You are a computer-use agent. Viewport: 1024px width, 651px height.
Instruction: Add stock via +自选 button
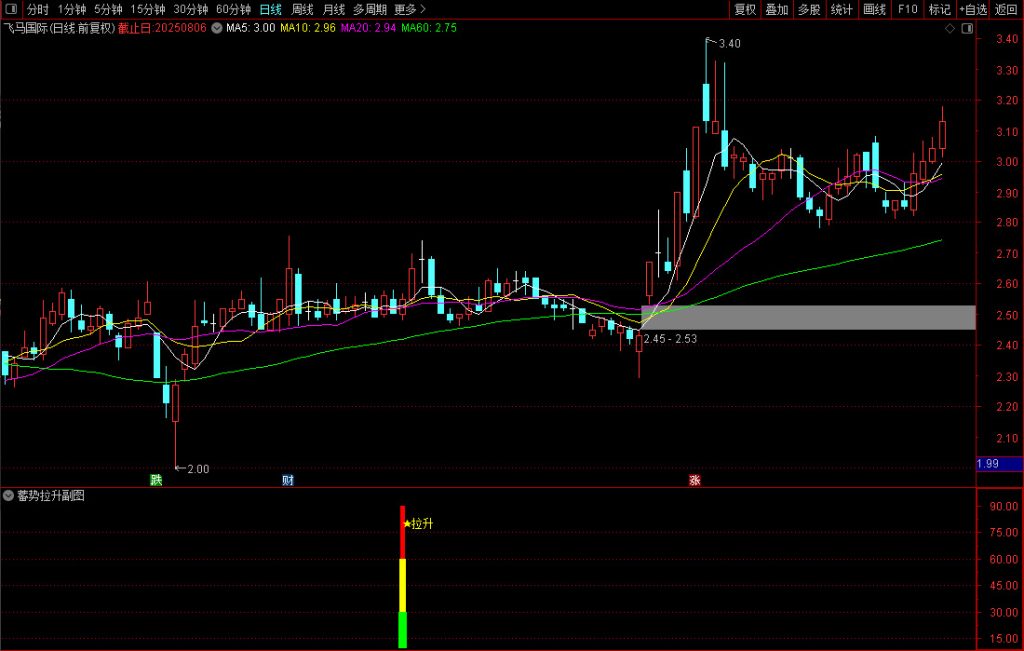[x=971, y=9]
